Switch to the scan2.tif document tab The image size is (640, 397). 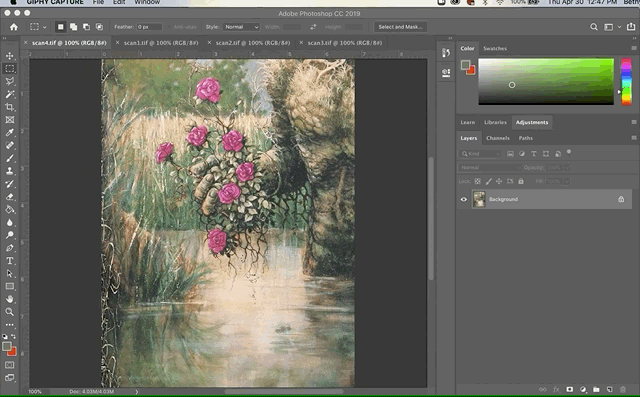253,42
